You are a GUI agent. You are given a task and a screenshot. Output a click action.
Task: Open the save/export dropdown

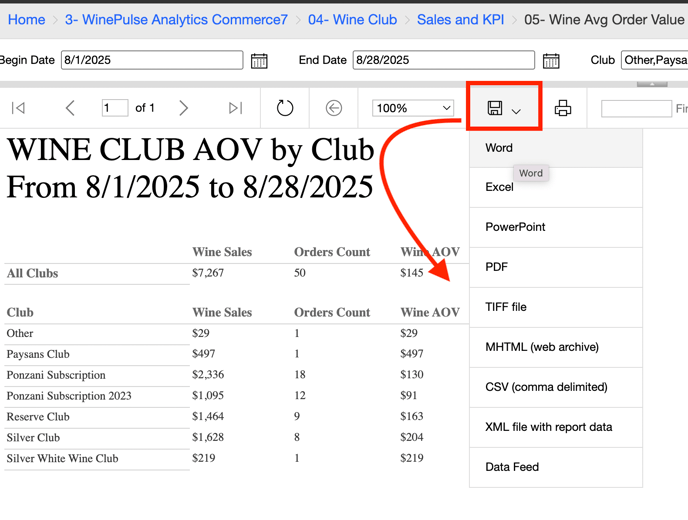504,108
